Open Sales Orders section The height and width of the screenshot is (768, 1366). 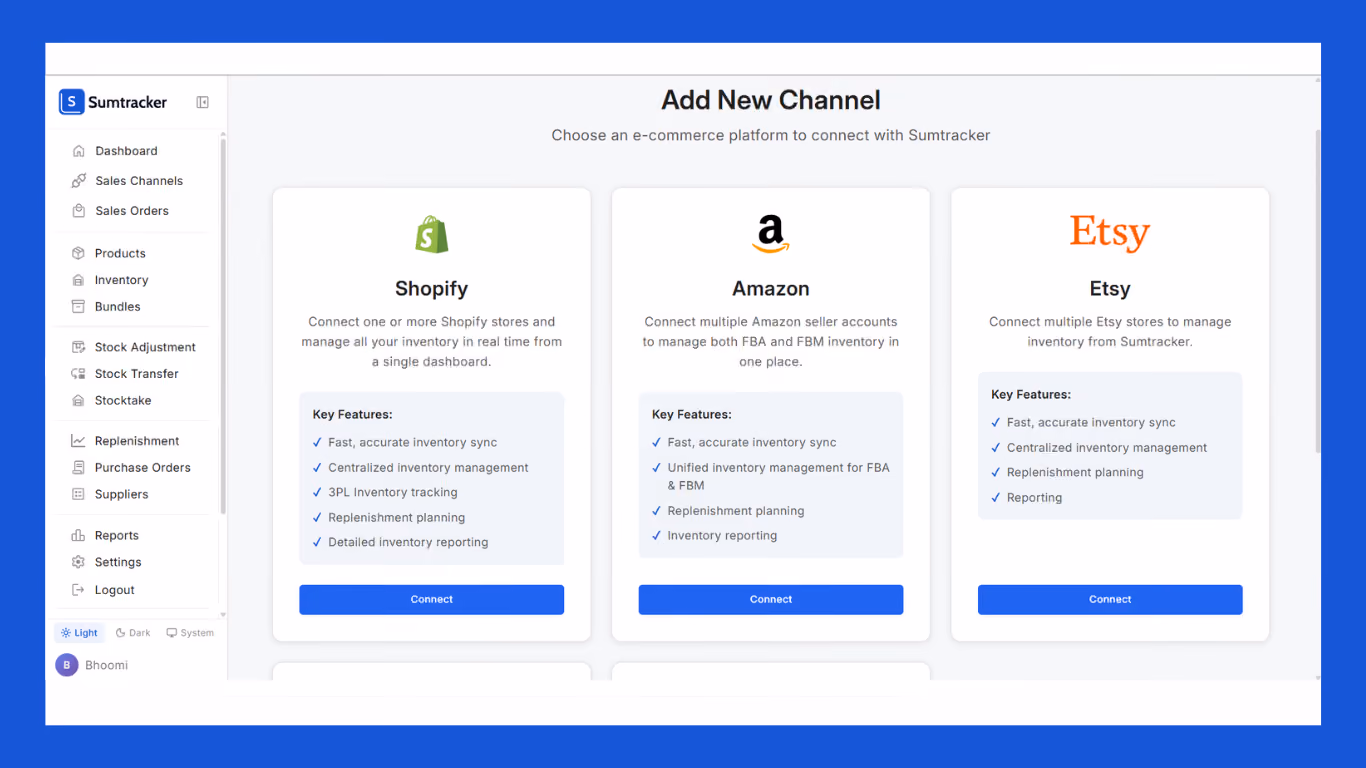click(x=132, y=211)
